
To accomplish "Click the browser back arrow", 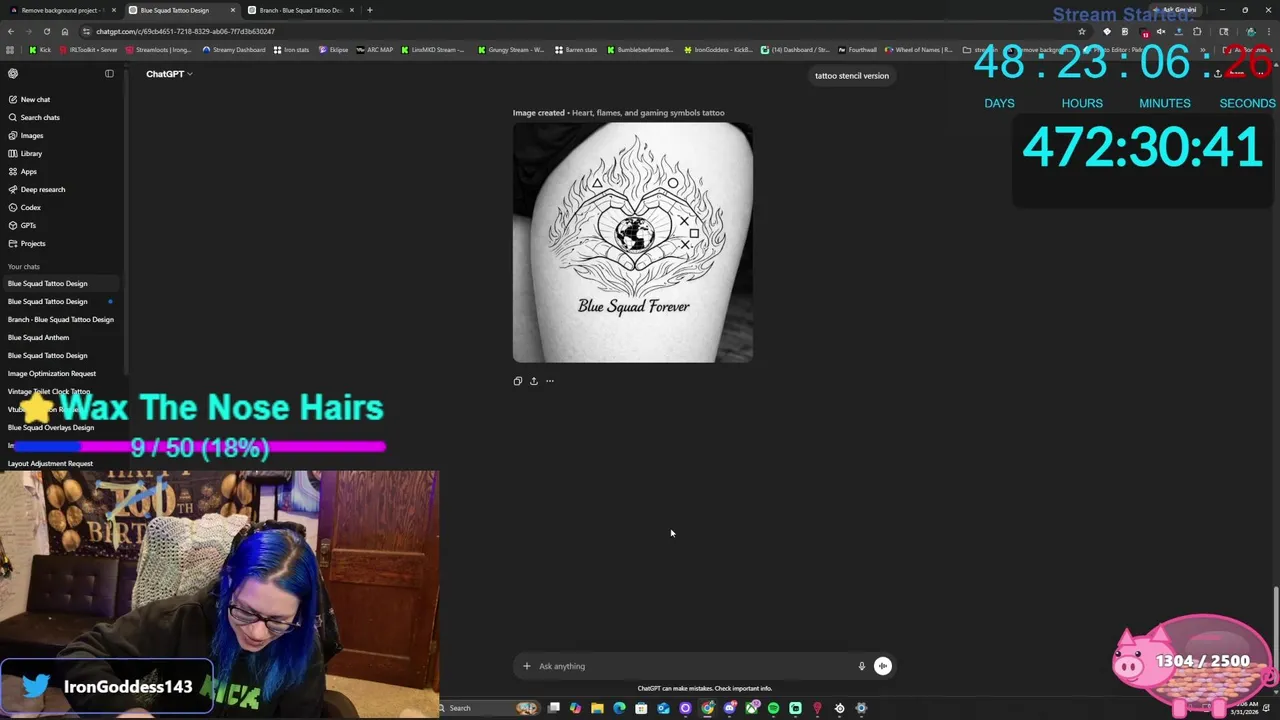I will coord(10,31).
